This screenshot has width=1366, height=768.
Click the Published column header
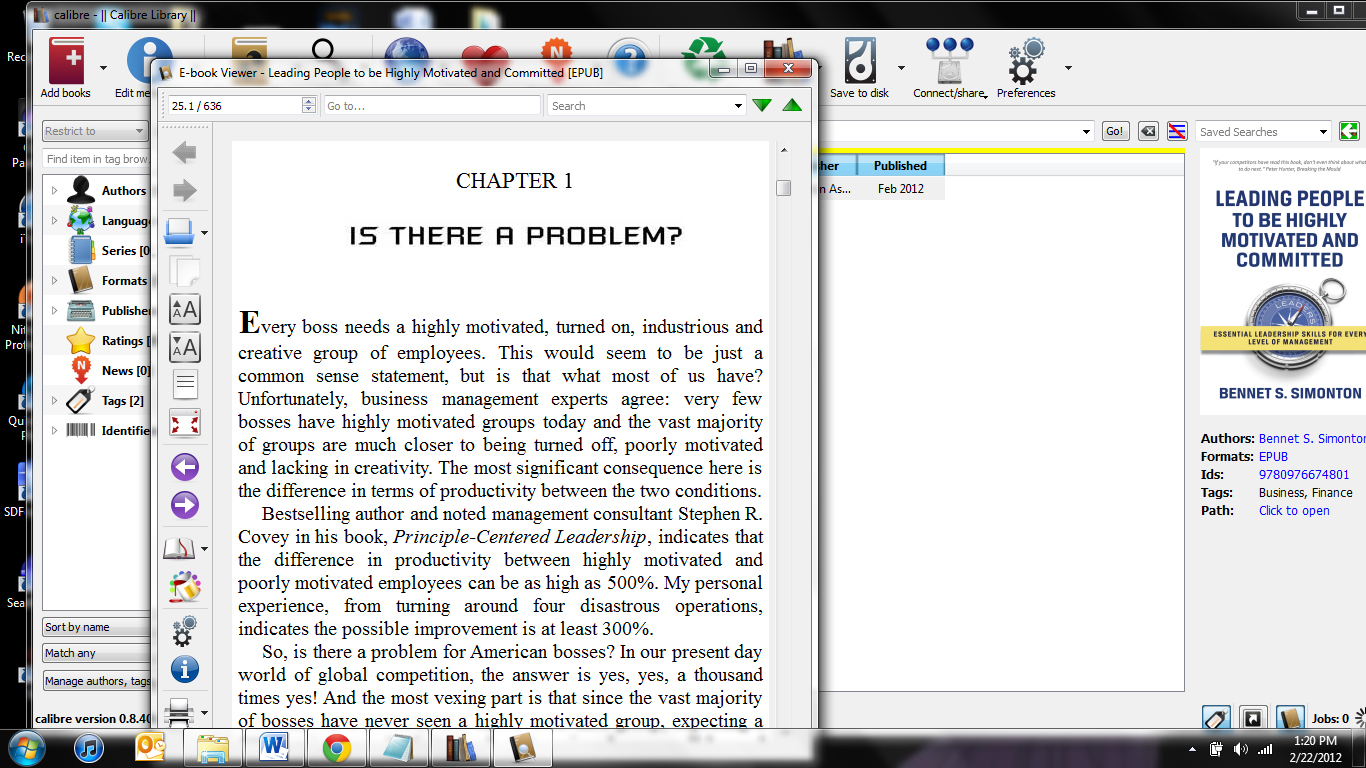click(900, 166)
